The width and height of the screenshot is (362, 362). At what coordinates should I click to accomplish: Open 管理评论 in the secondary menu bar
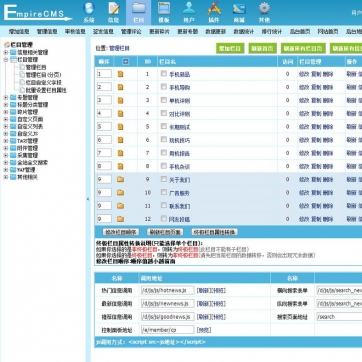(x=131, y=32)
